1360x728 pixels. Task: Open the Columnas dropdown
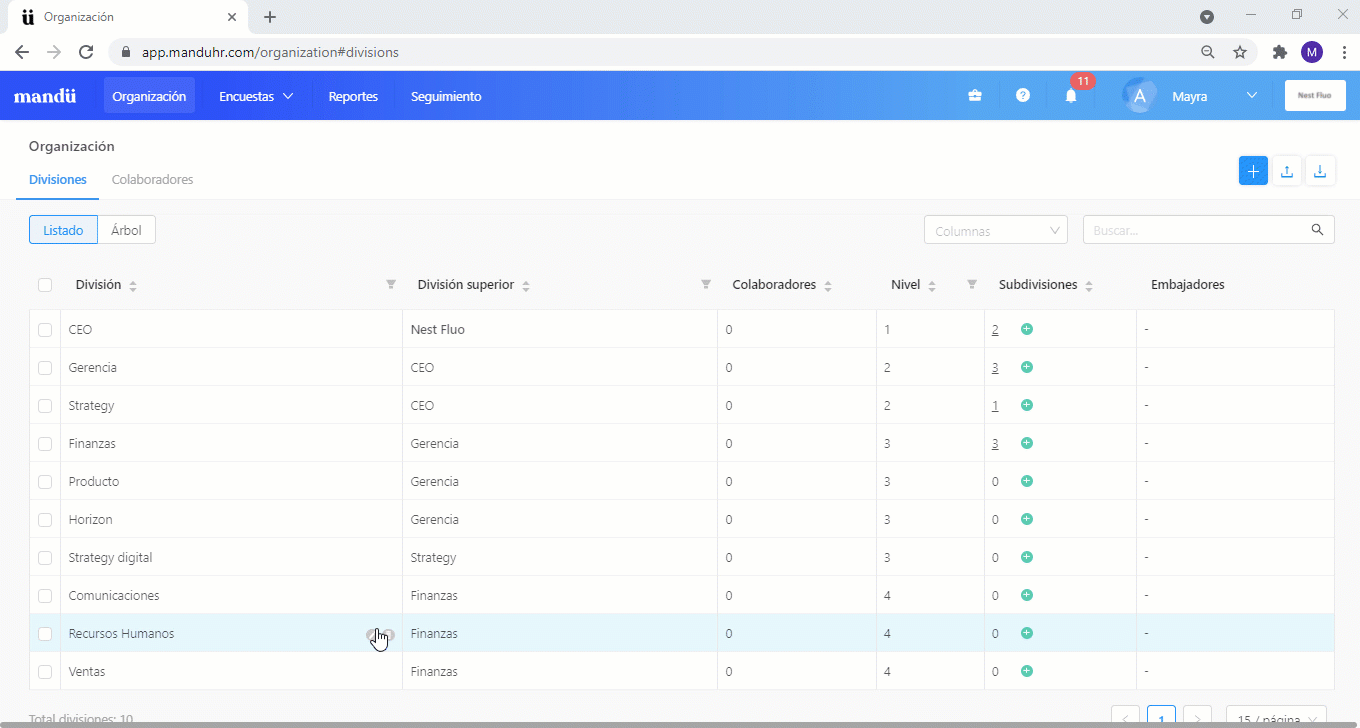click(996, 230)
